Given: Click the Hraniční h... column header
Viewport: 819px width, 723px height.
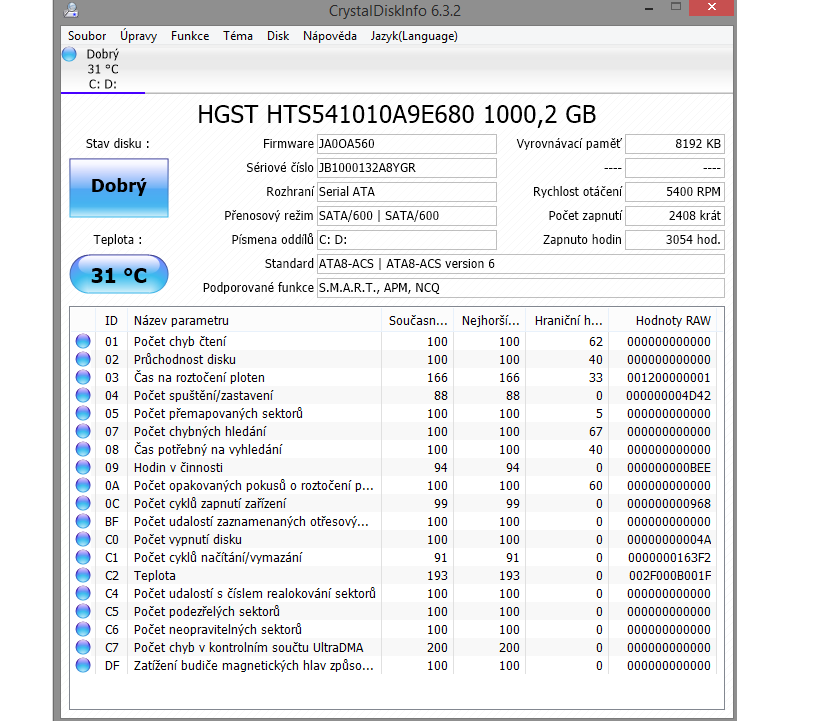Looking at the screenshot, I should [568, 320].
